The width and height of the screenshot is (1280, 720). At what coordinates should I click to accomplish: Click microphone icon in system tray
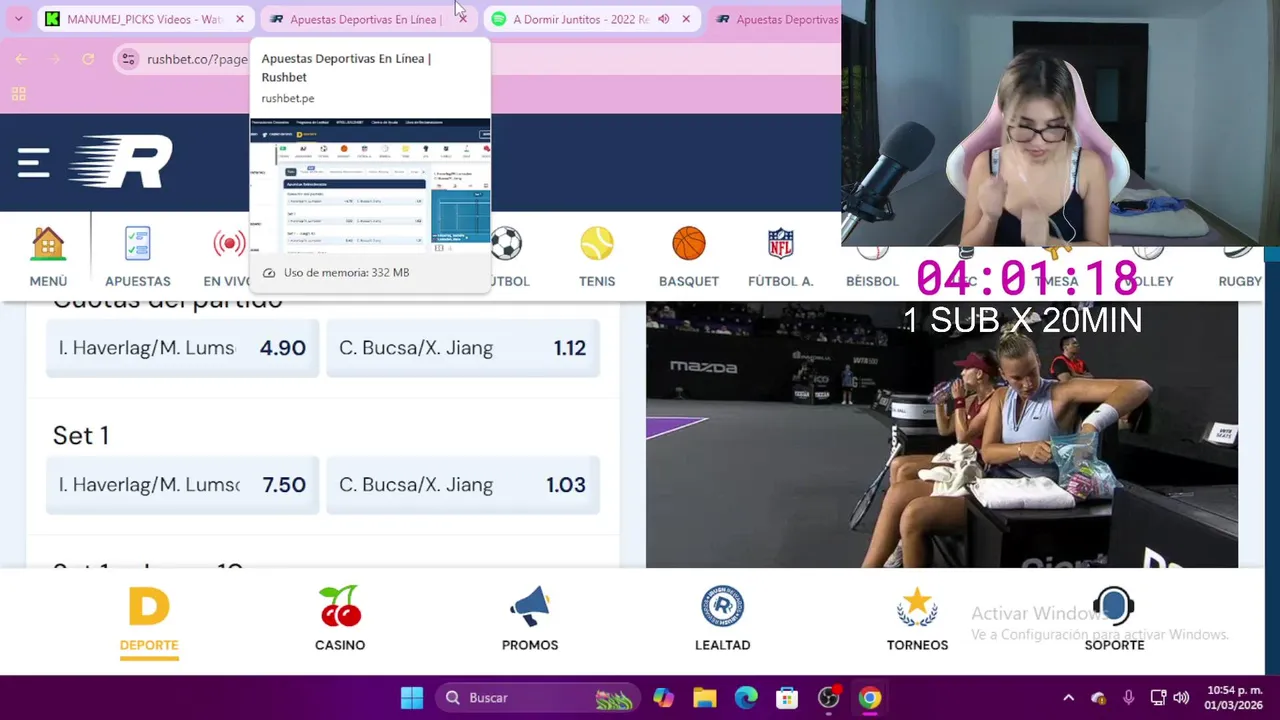coord(1128,698)
